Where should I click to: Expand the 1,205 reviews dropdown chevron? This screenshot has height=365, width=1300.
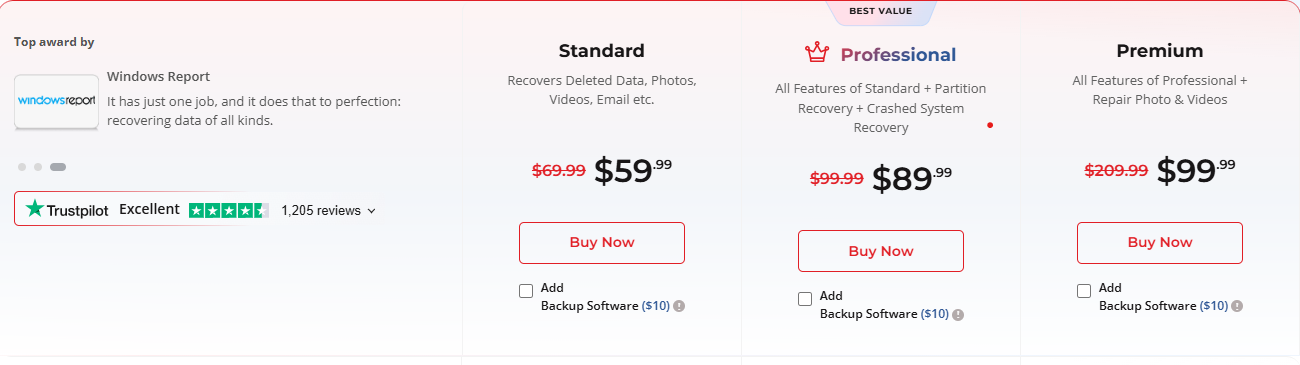tap(372, 211)
